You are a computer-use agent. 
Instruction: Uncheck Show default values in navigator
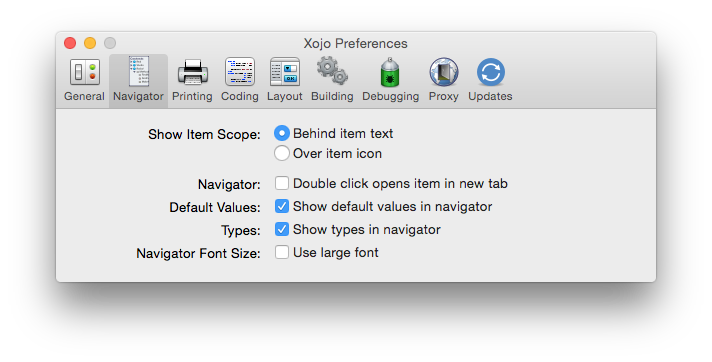pos(282,206)
